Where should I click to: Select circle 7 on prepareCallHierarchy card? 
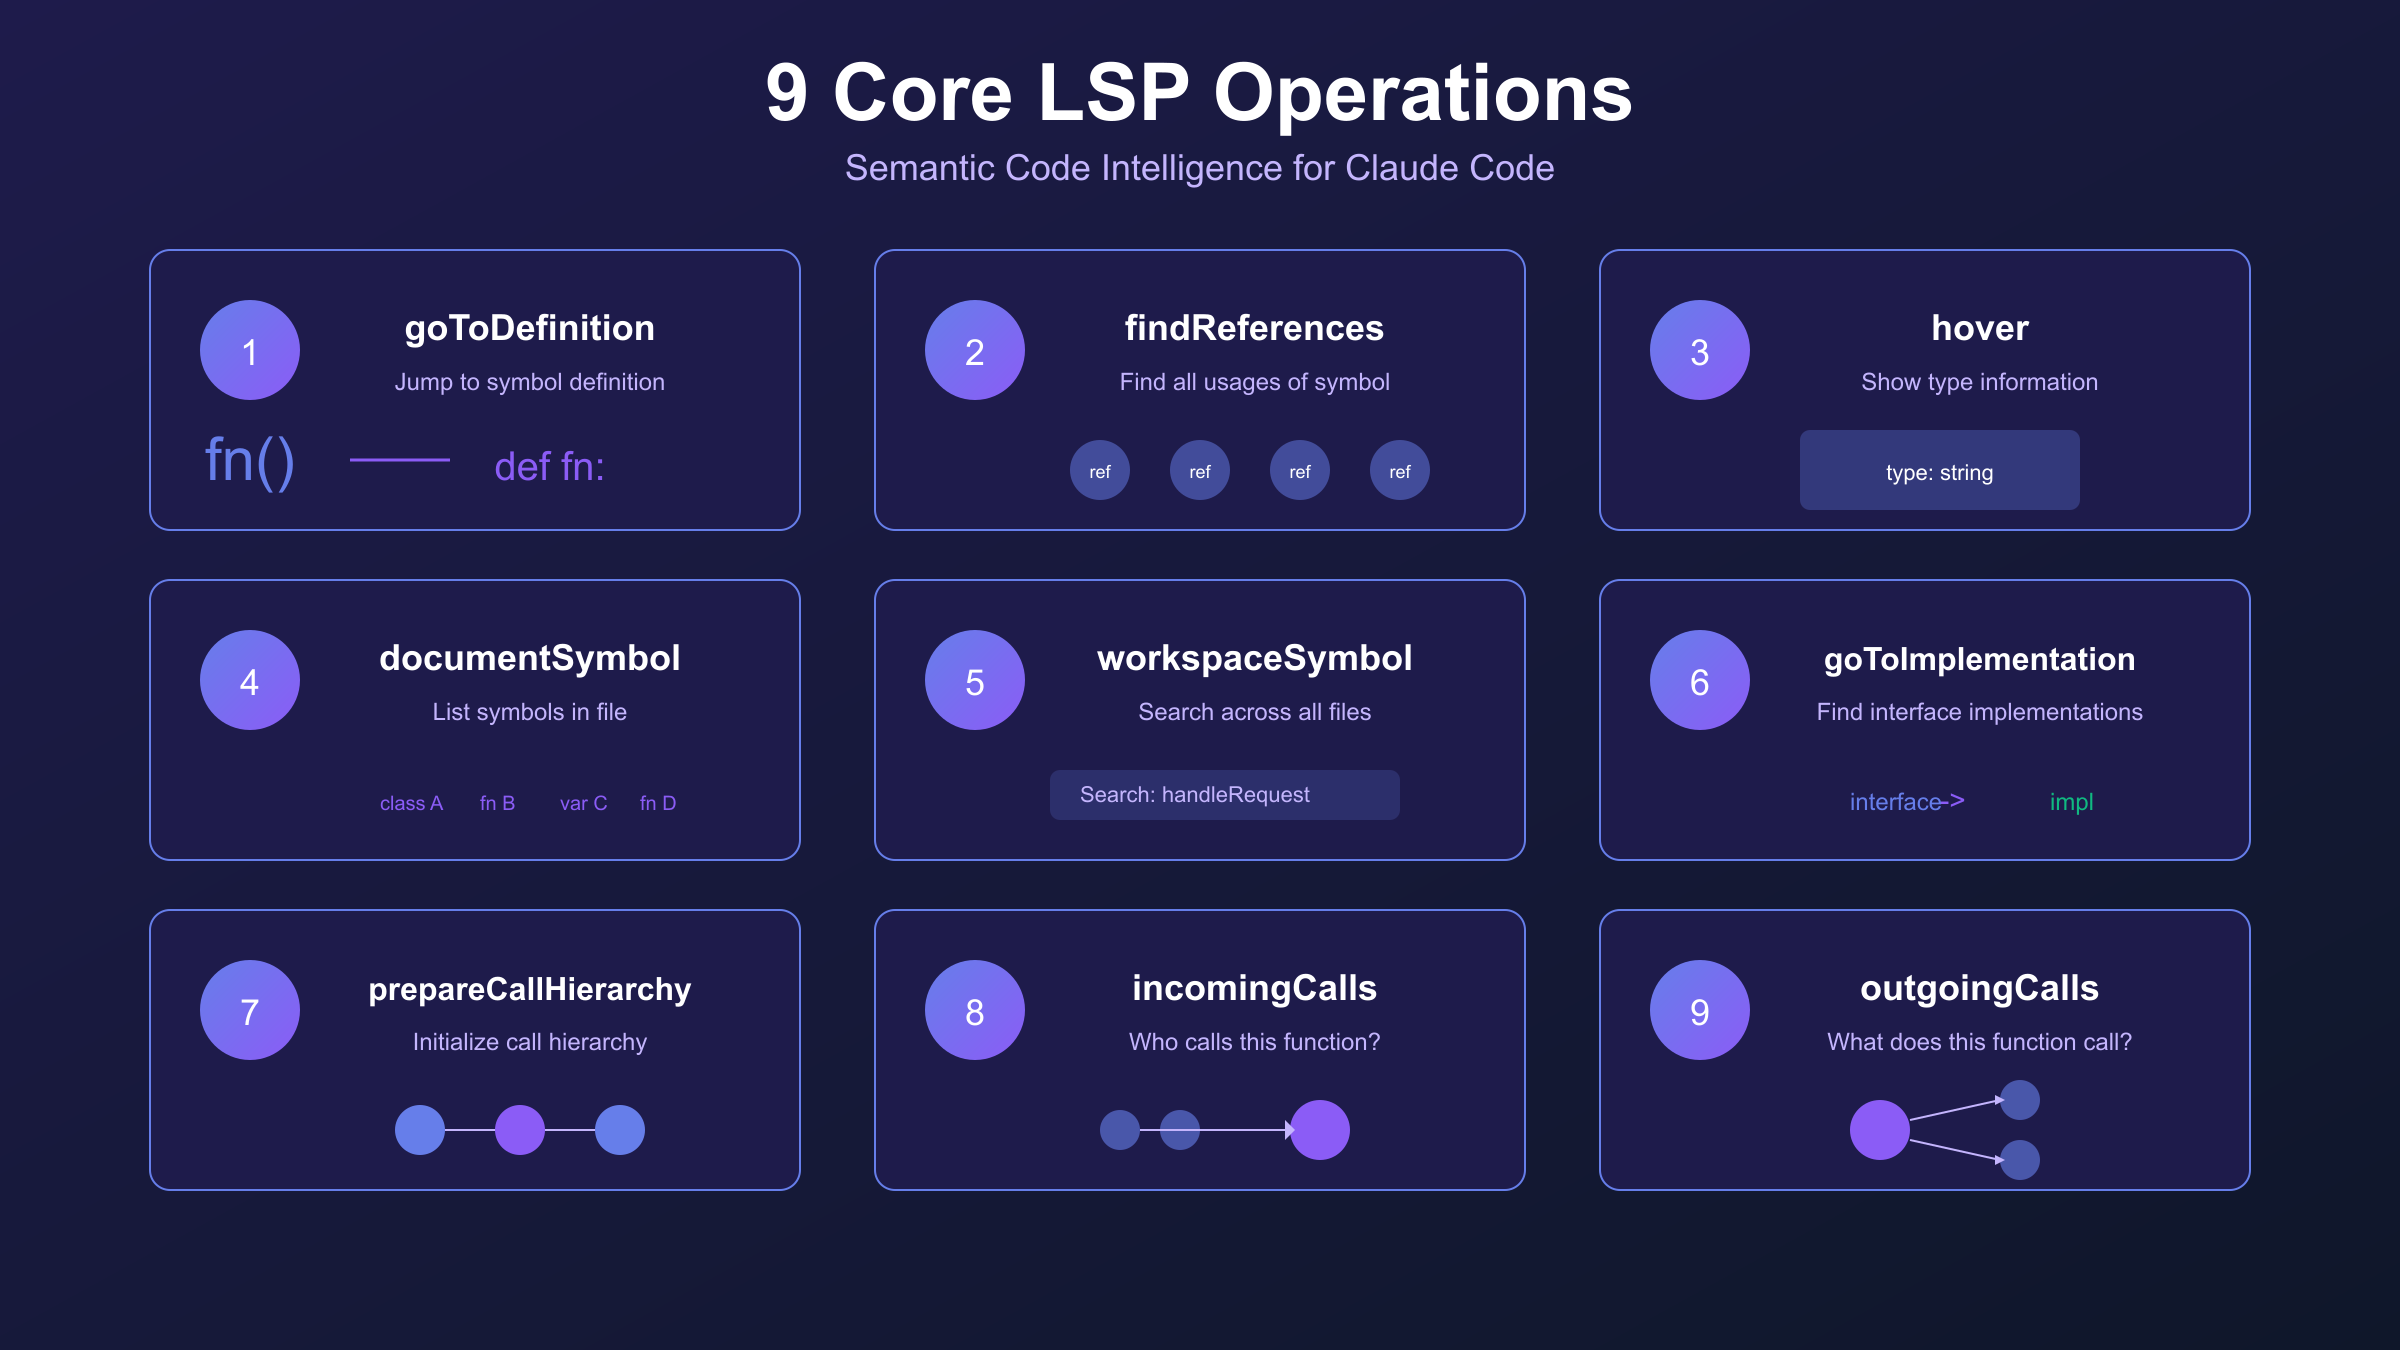[x=250, y=1009]
